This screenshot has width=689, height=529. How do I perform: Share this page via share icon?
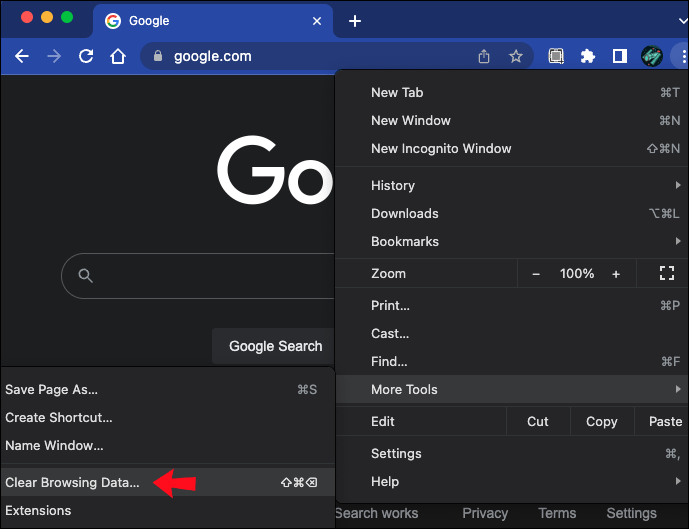484,56
